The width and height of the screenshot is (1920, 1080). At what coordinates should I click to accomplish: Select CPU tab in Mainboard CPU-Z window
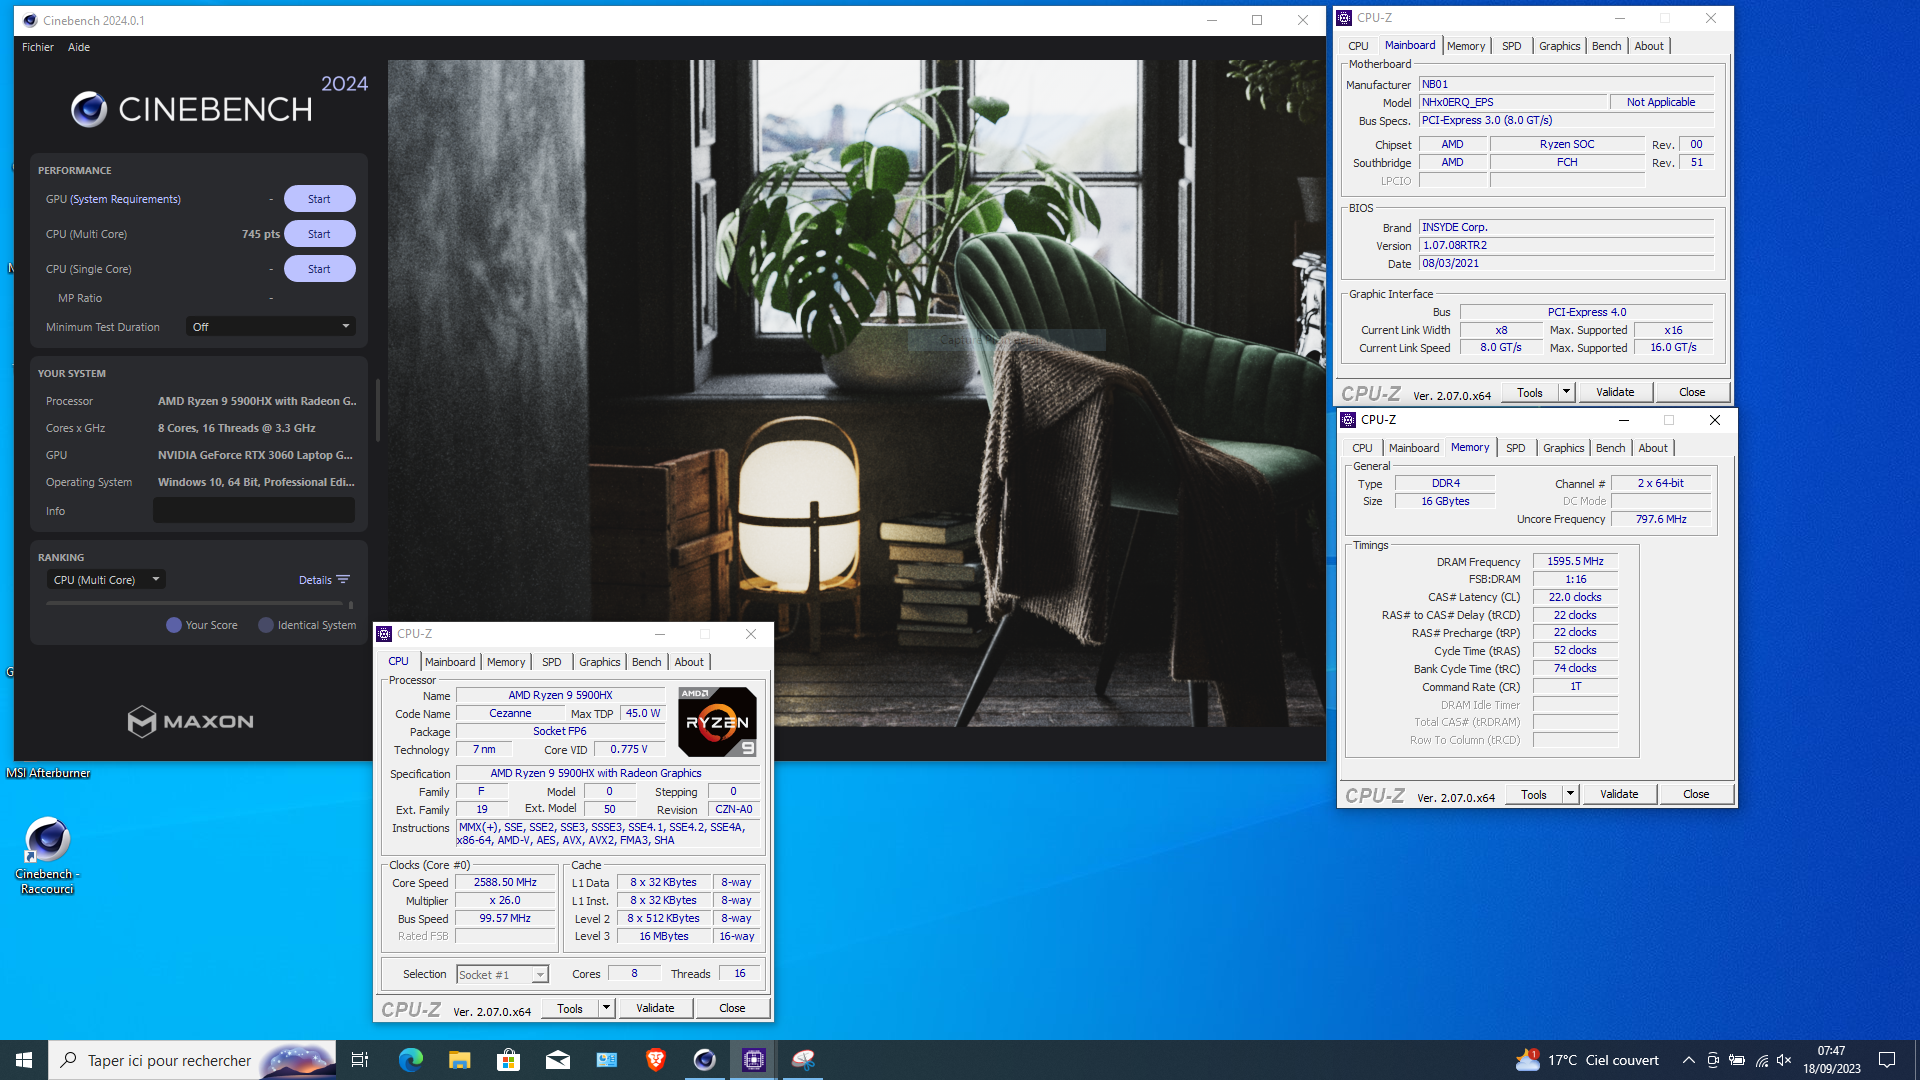point(1358,46)
